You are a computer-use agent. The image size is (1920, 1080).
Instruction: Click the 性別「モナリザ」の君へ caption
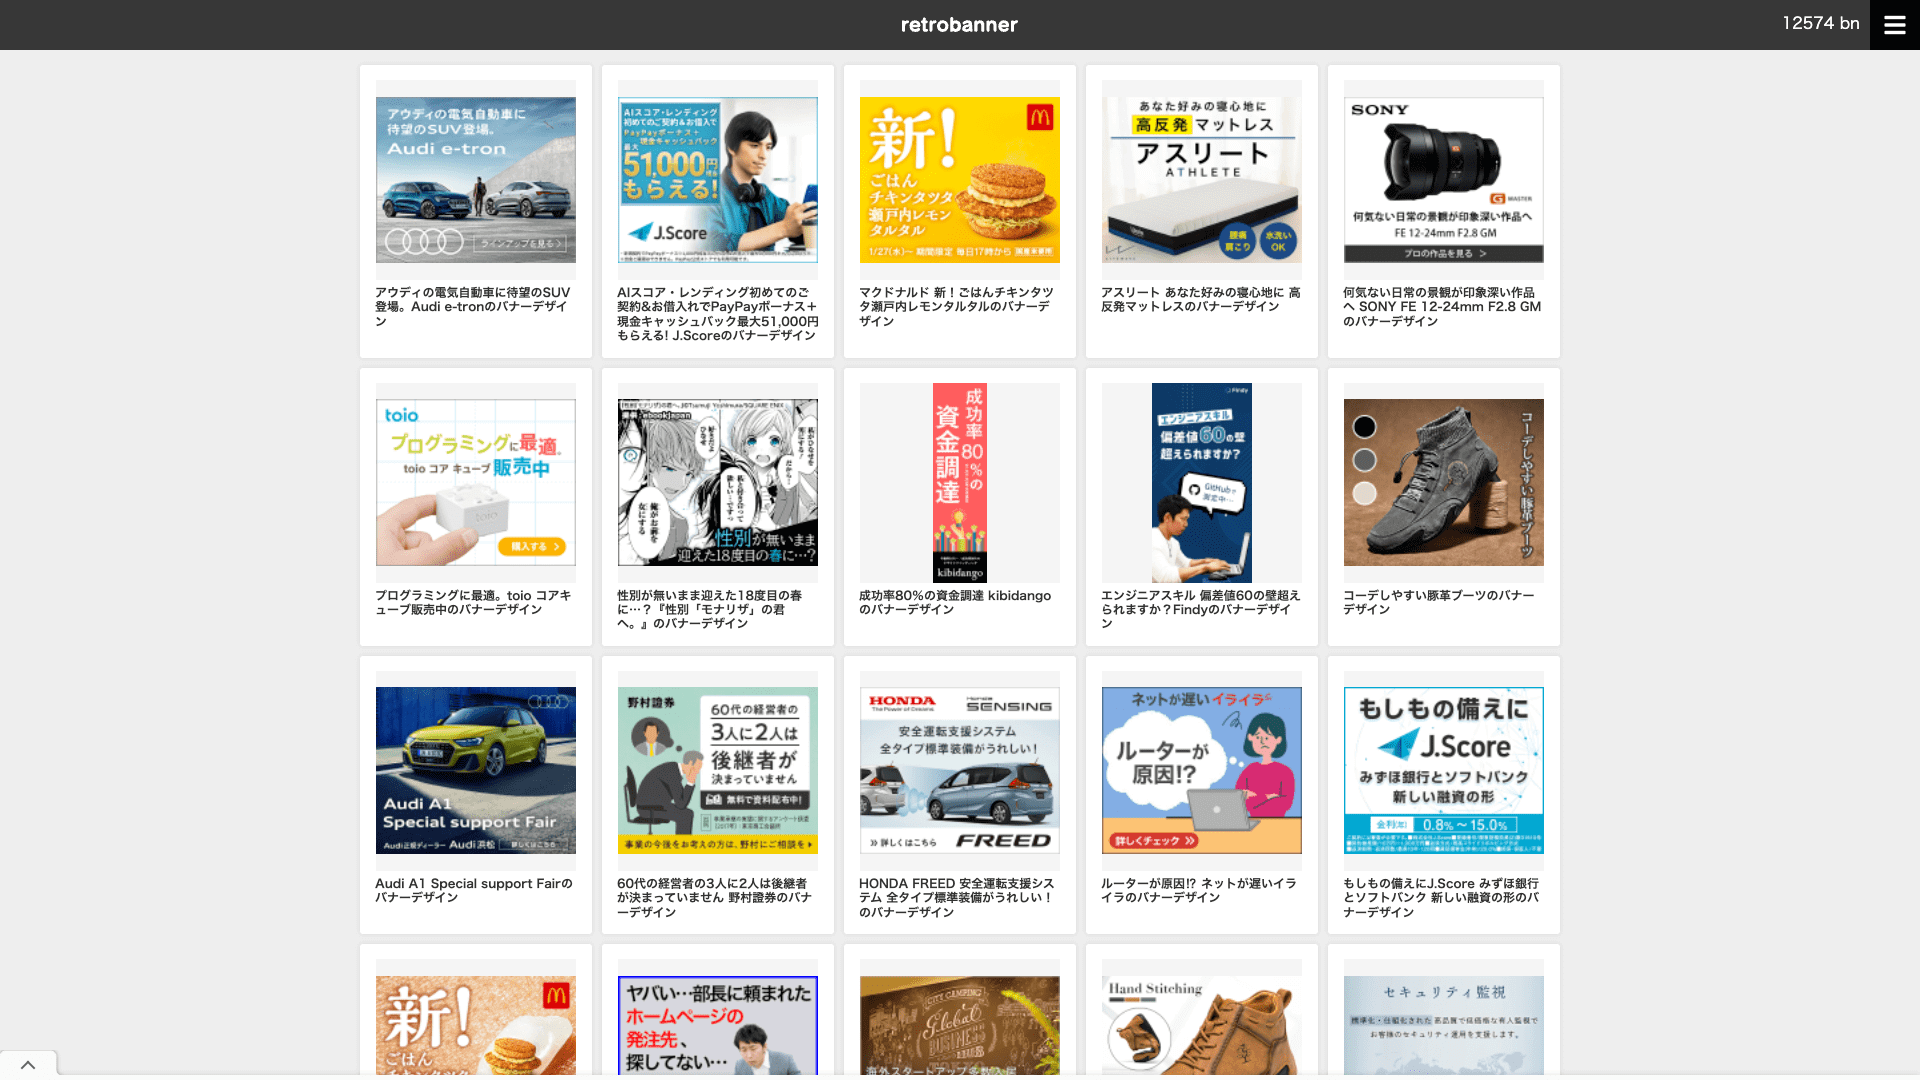coord(710,609)
